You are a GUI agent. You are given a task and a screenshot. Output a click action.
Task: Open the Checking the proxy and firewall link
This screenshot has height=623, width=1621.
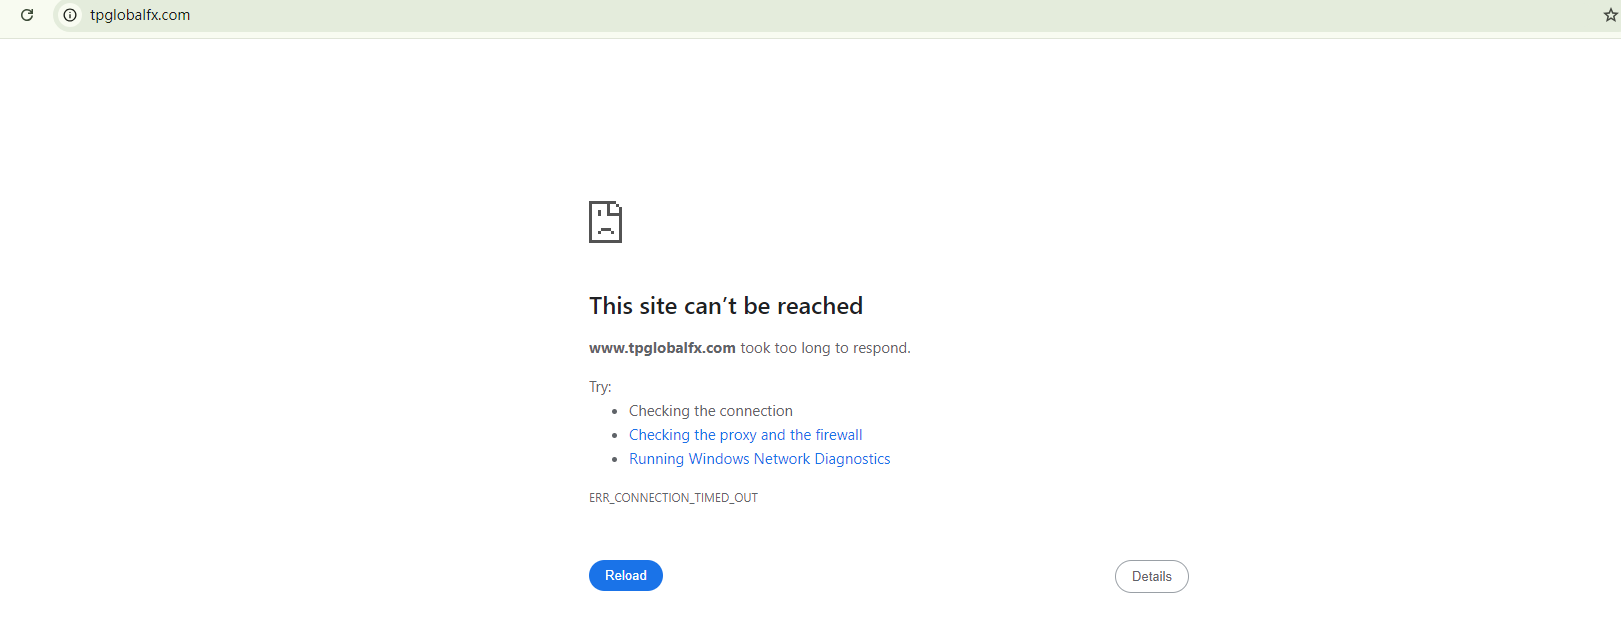click(x=745, y=435)
